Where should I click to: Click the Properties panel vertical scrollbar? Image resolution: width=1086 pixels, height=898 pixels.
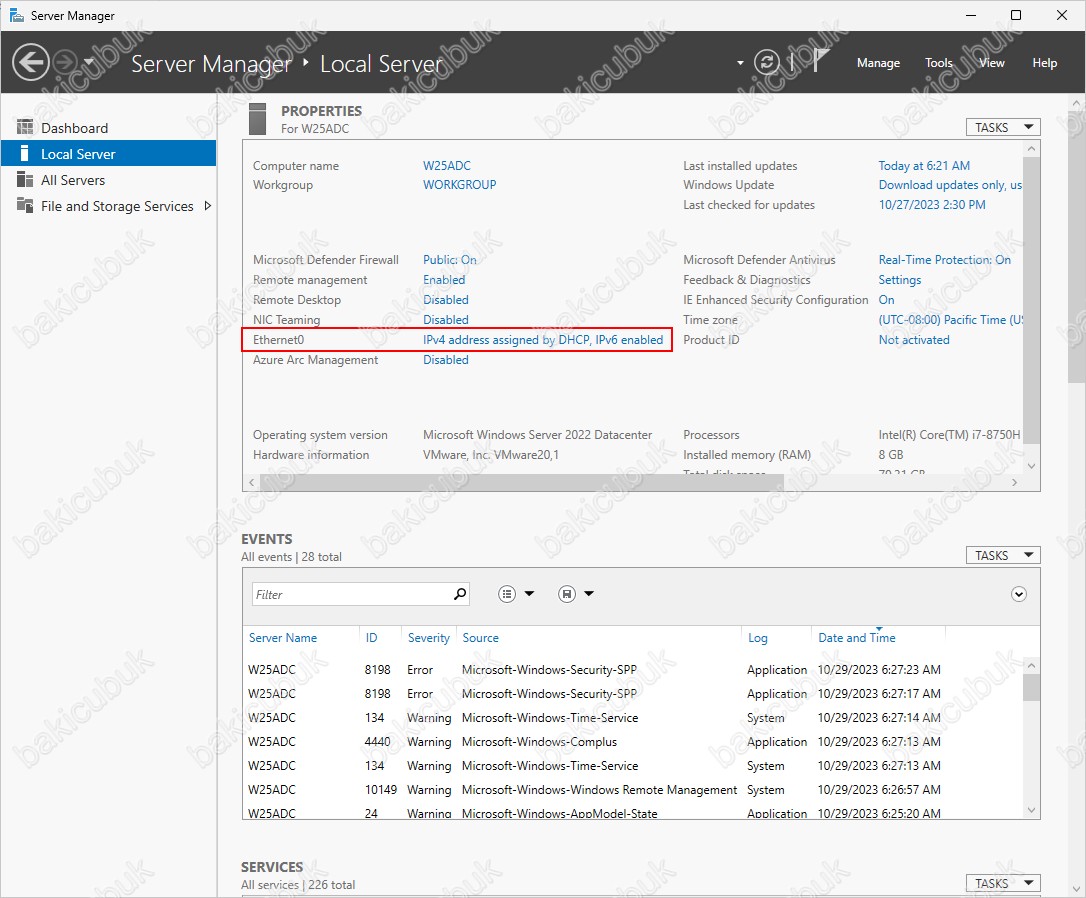click(x=1031, y=300)
